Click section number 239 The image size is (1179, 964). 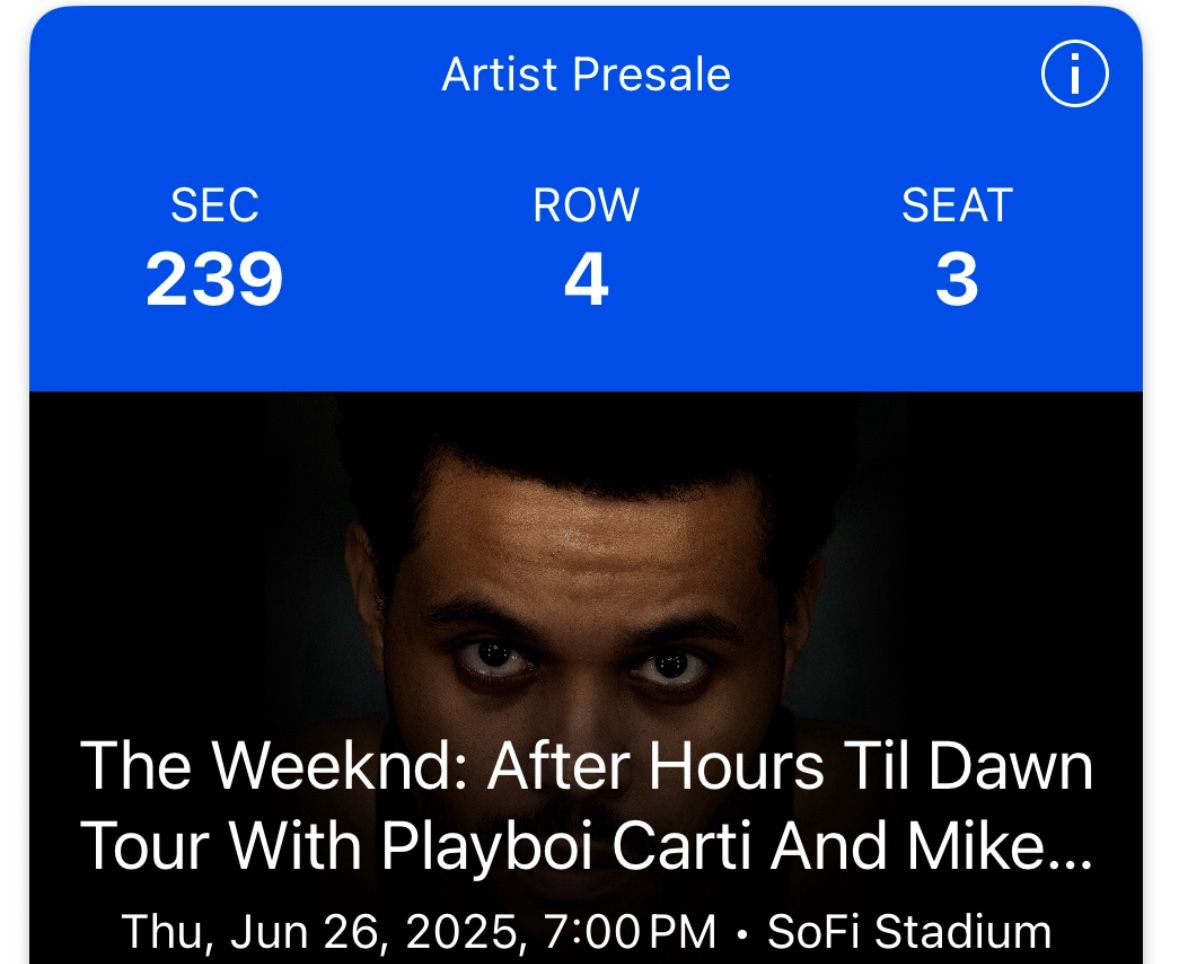(214, 280)
